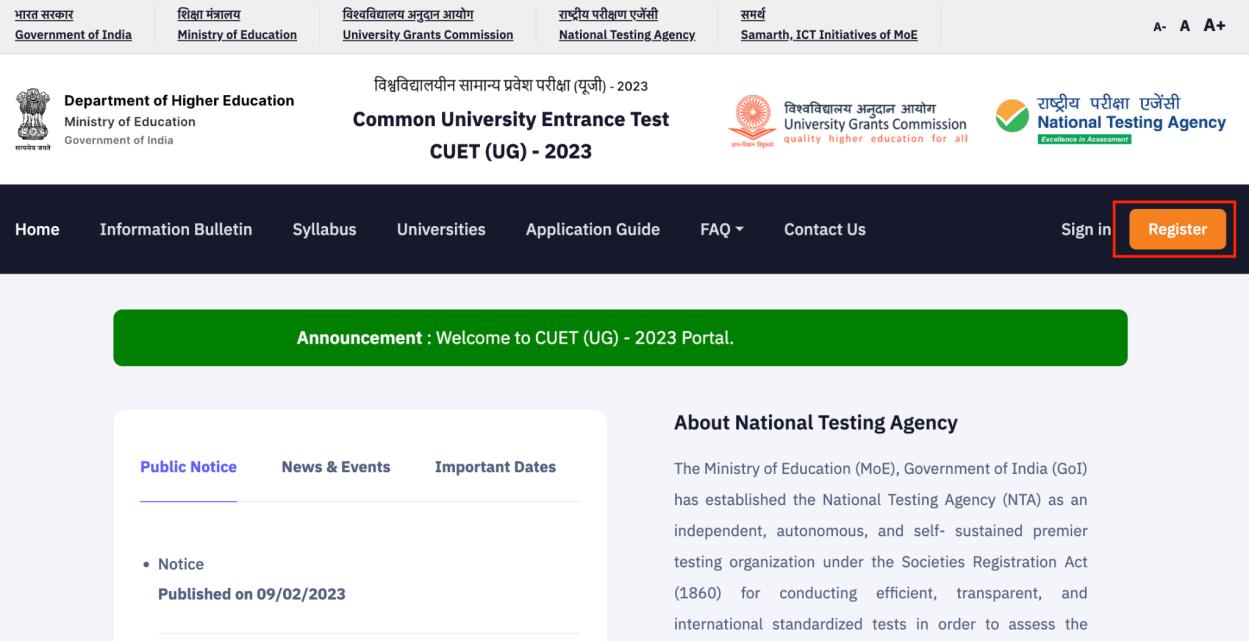Expand the FAQ dropdown menu

pos(722,229)
